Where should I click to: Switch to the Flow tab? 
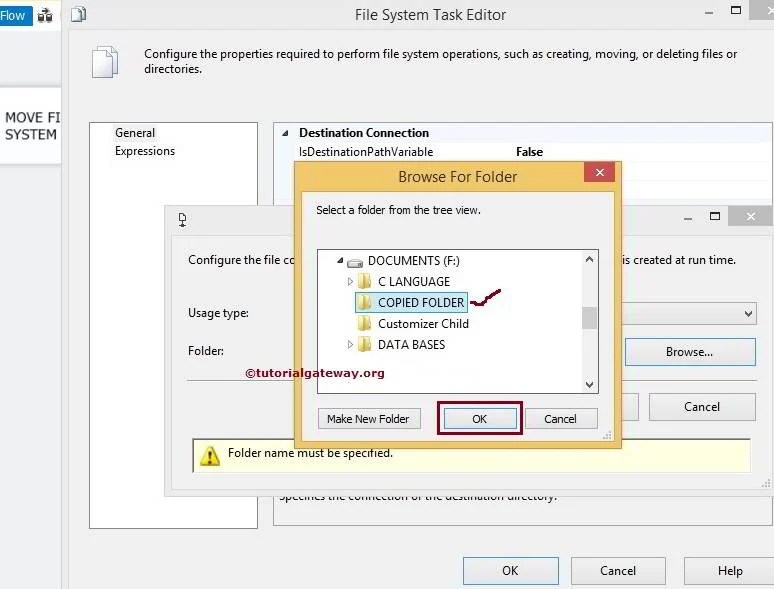pyautogui.click(x=15, y=16)
